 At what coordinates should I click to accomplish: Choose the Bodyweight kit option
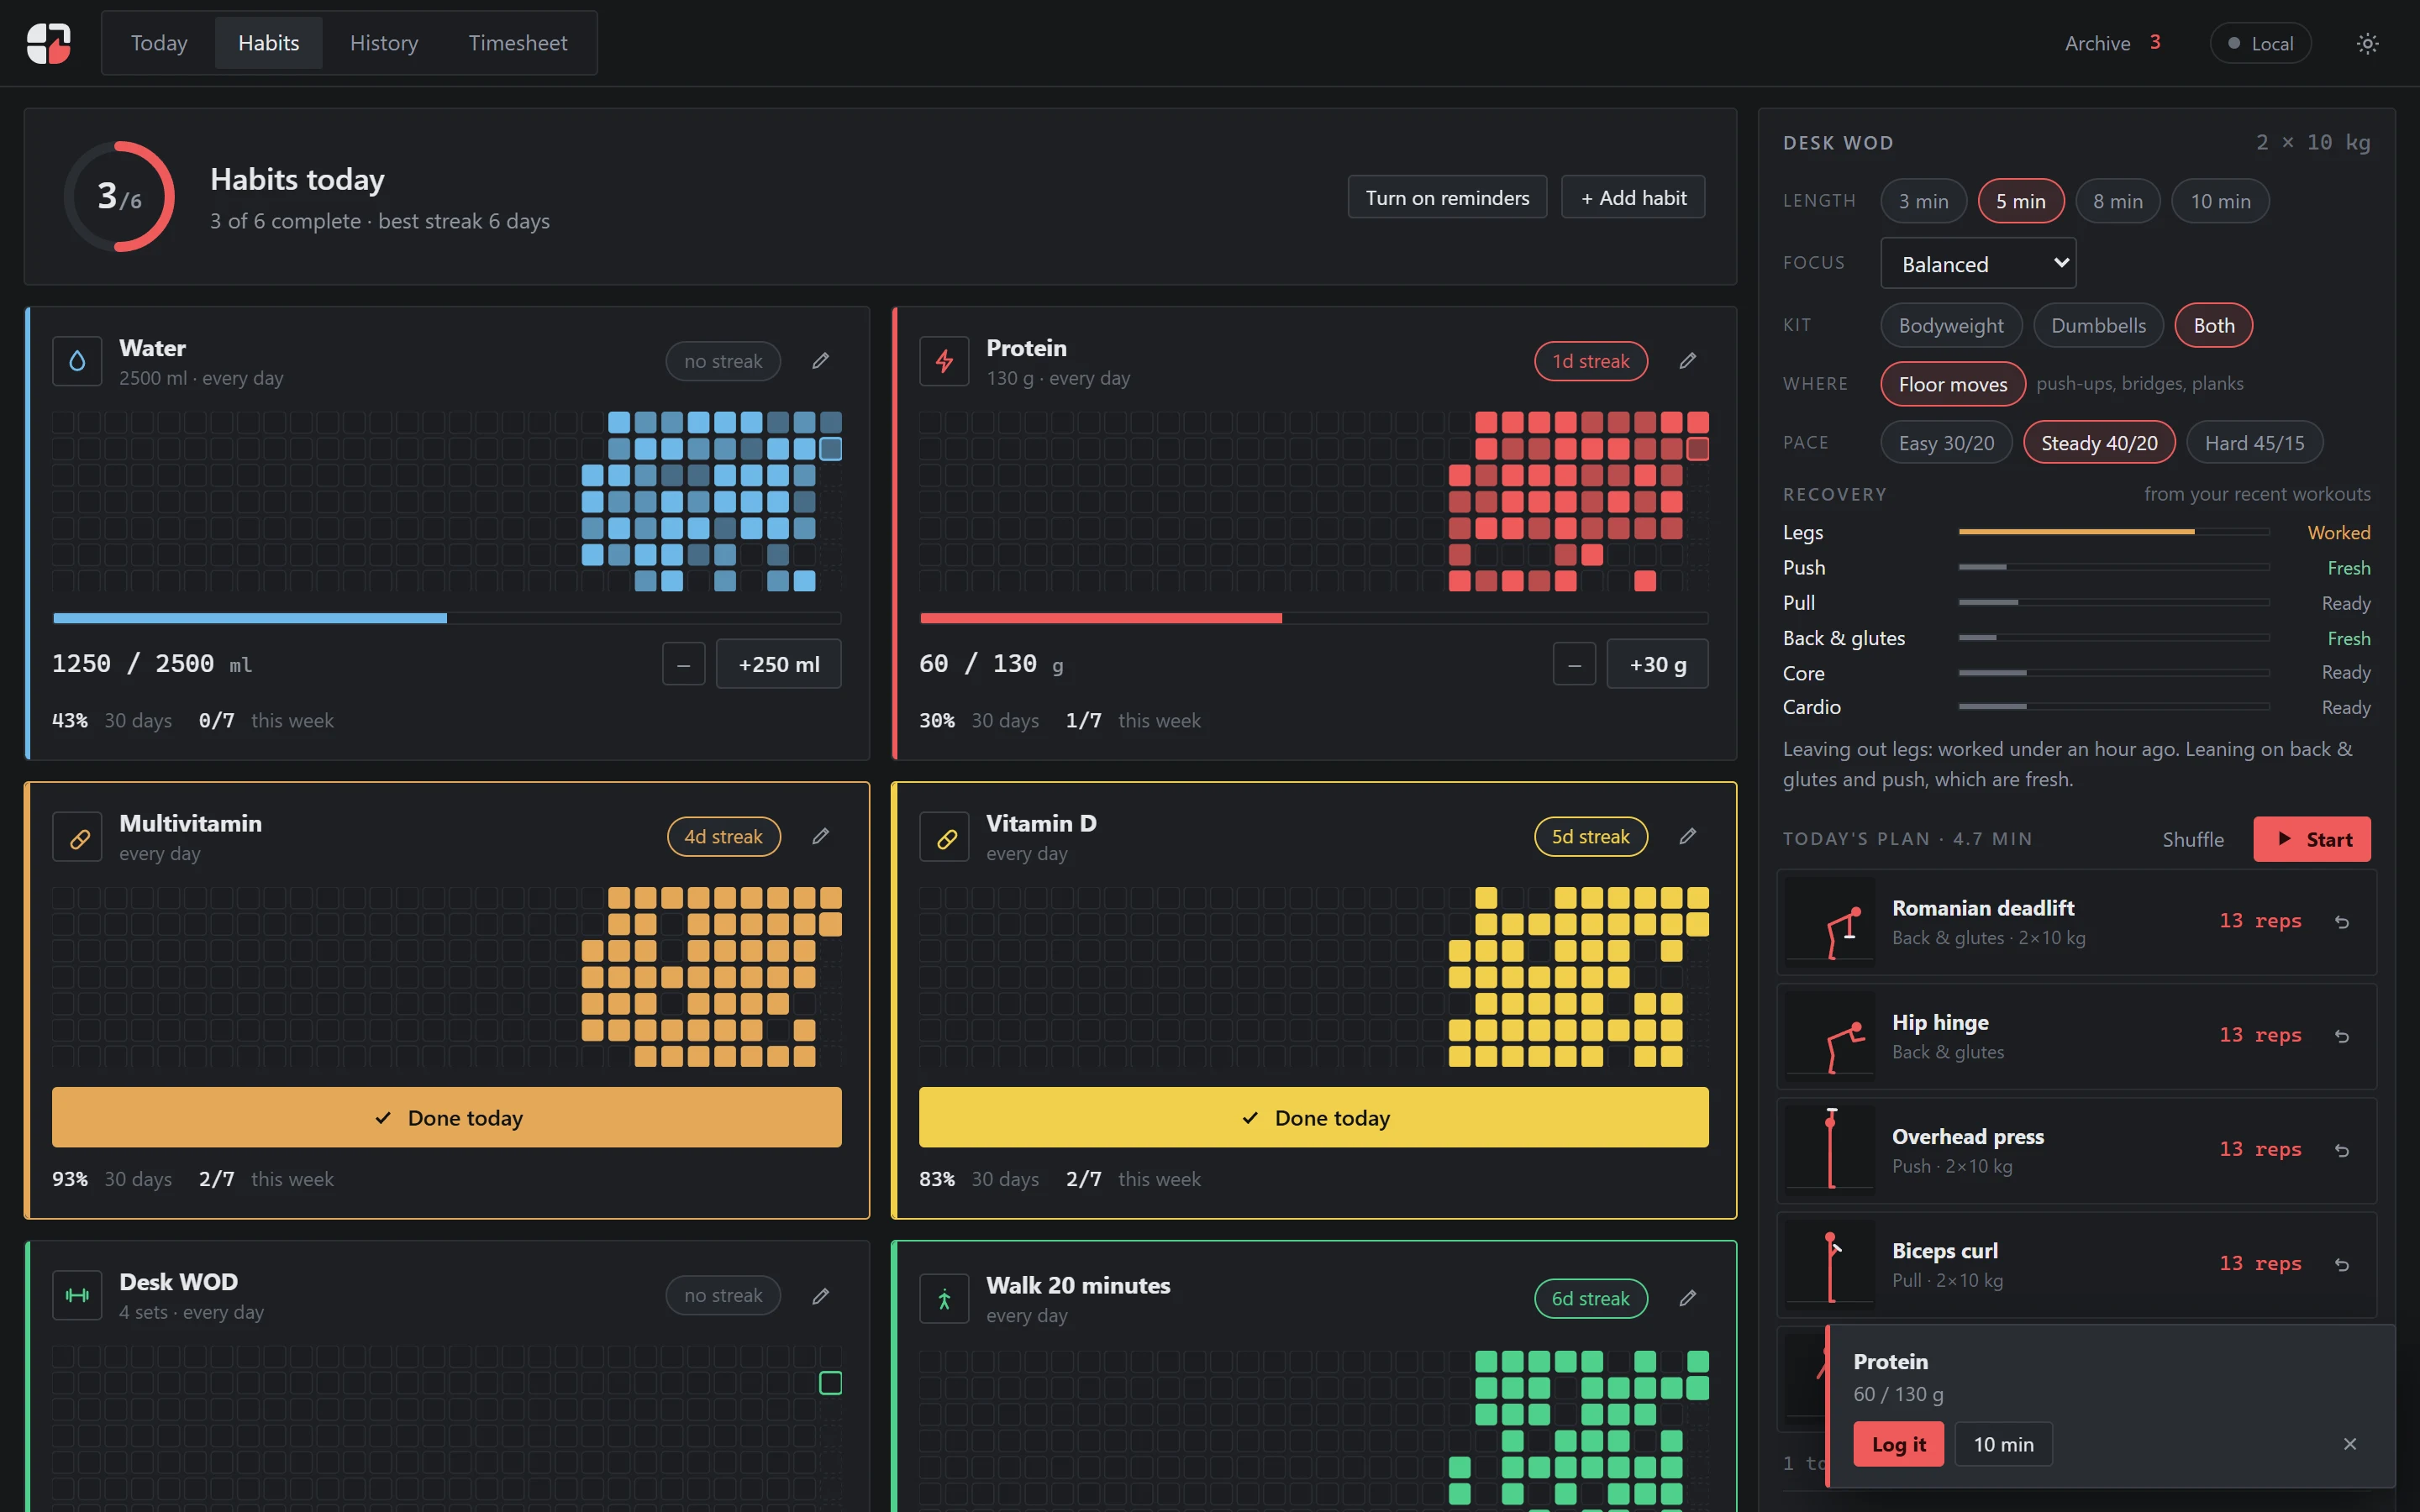click(1951, 326)
